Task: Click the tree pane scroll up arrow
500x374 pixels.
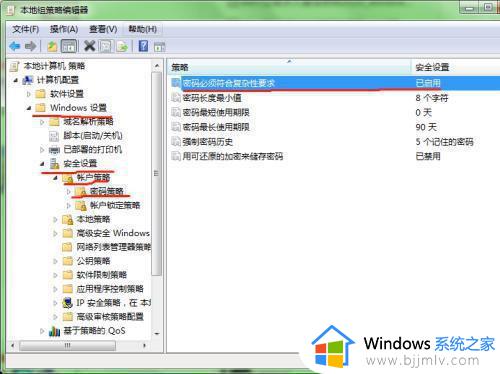Action: coord(157,66)
